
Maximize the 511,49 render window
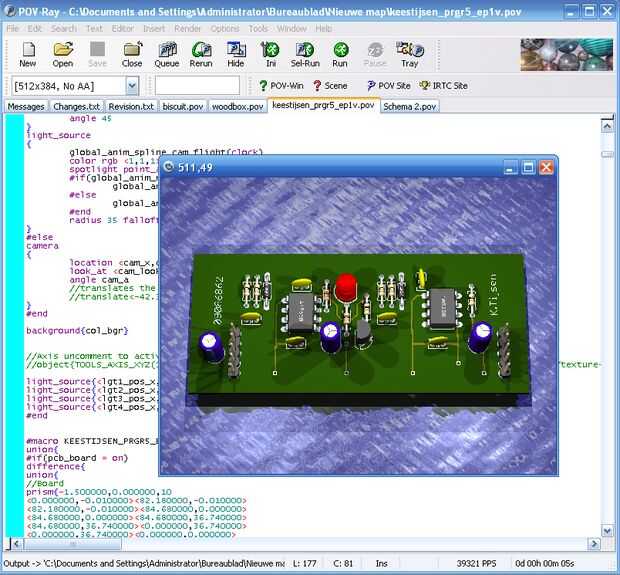528,167
